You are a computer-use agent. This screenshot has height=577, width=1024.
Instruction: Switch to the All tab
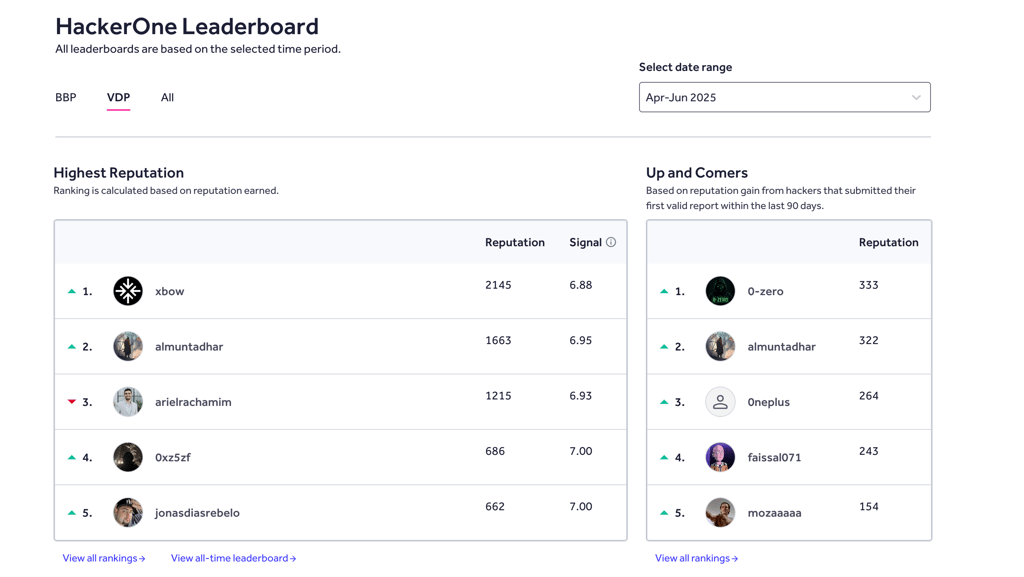[167, 97]
